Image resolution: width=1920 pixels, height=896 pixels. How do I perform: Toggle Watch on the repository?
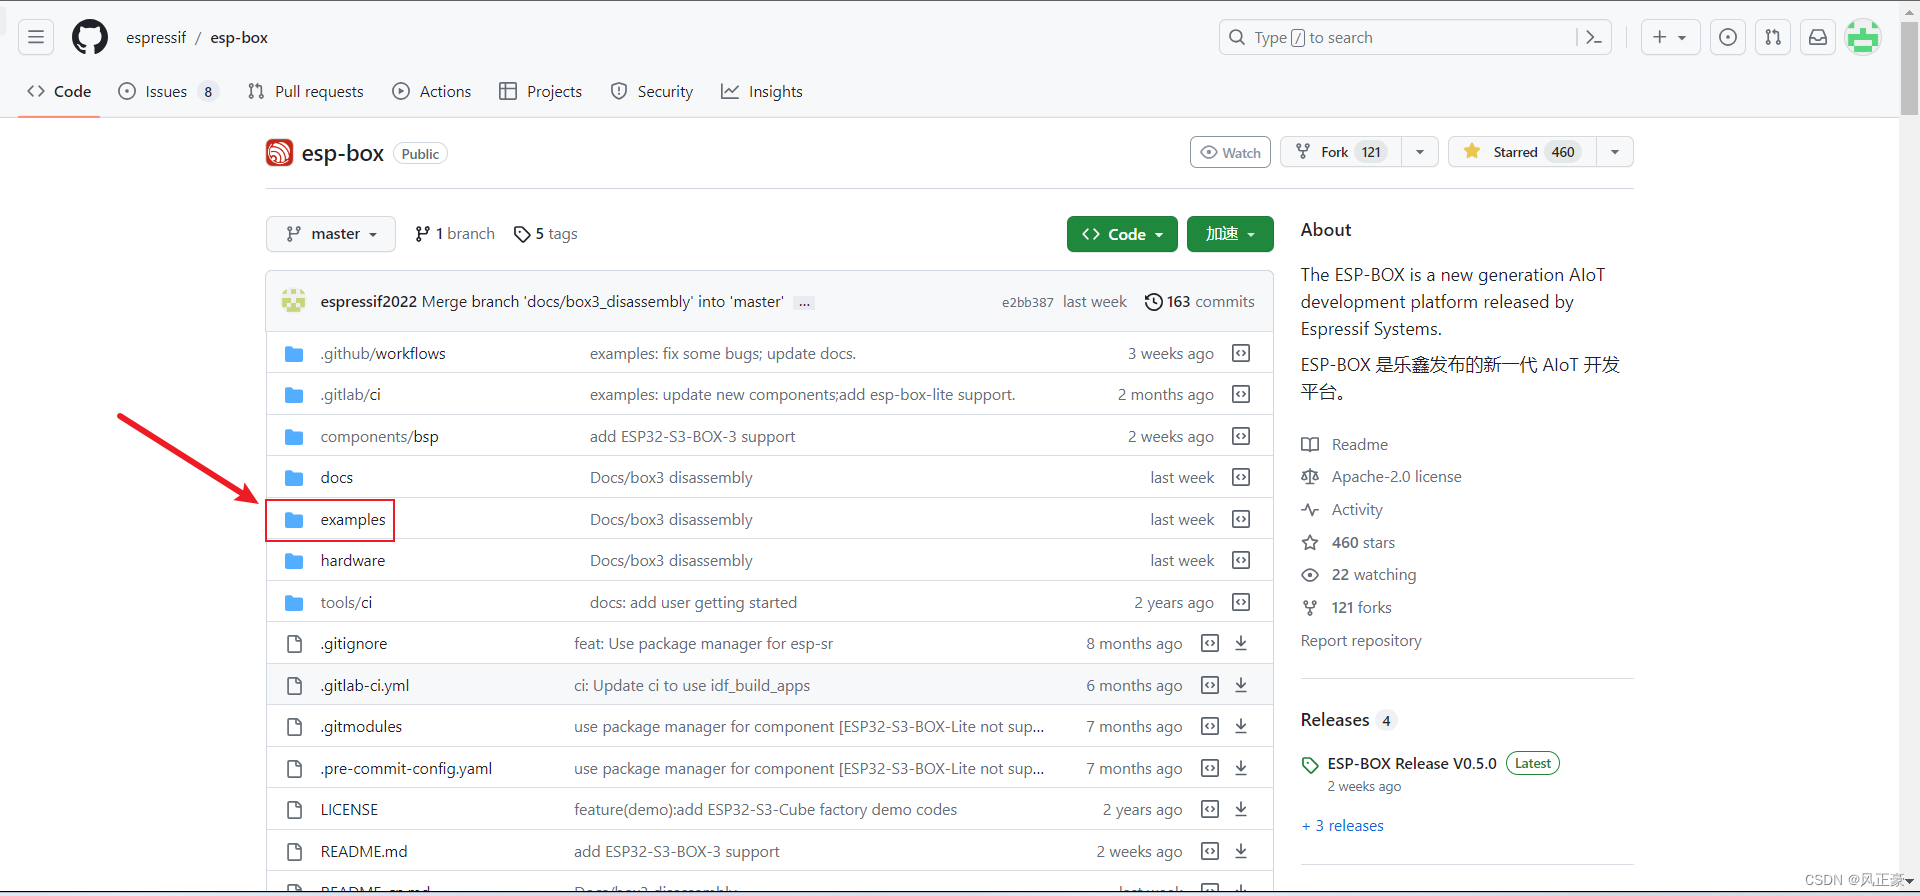pos(1230,152)
